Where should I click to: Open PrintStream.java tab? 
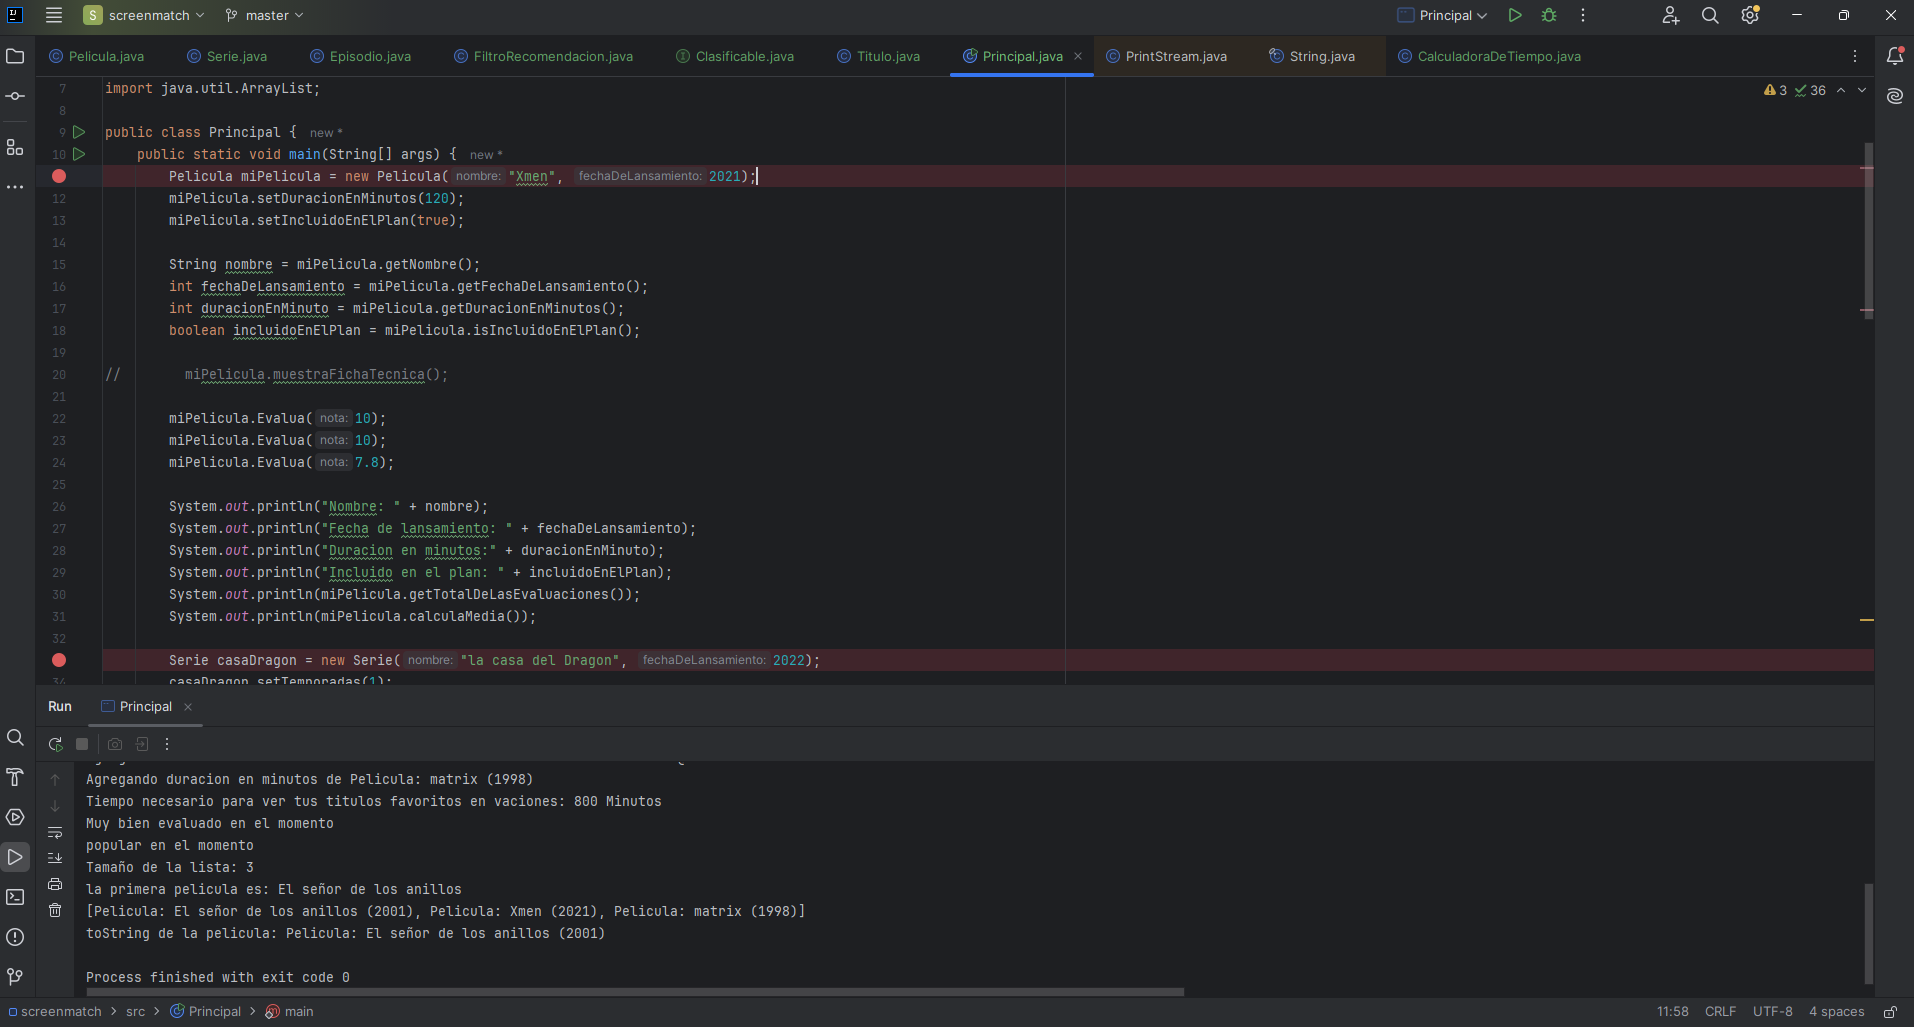(1166, 56)
